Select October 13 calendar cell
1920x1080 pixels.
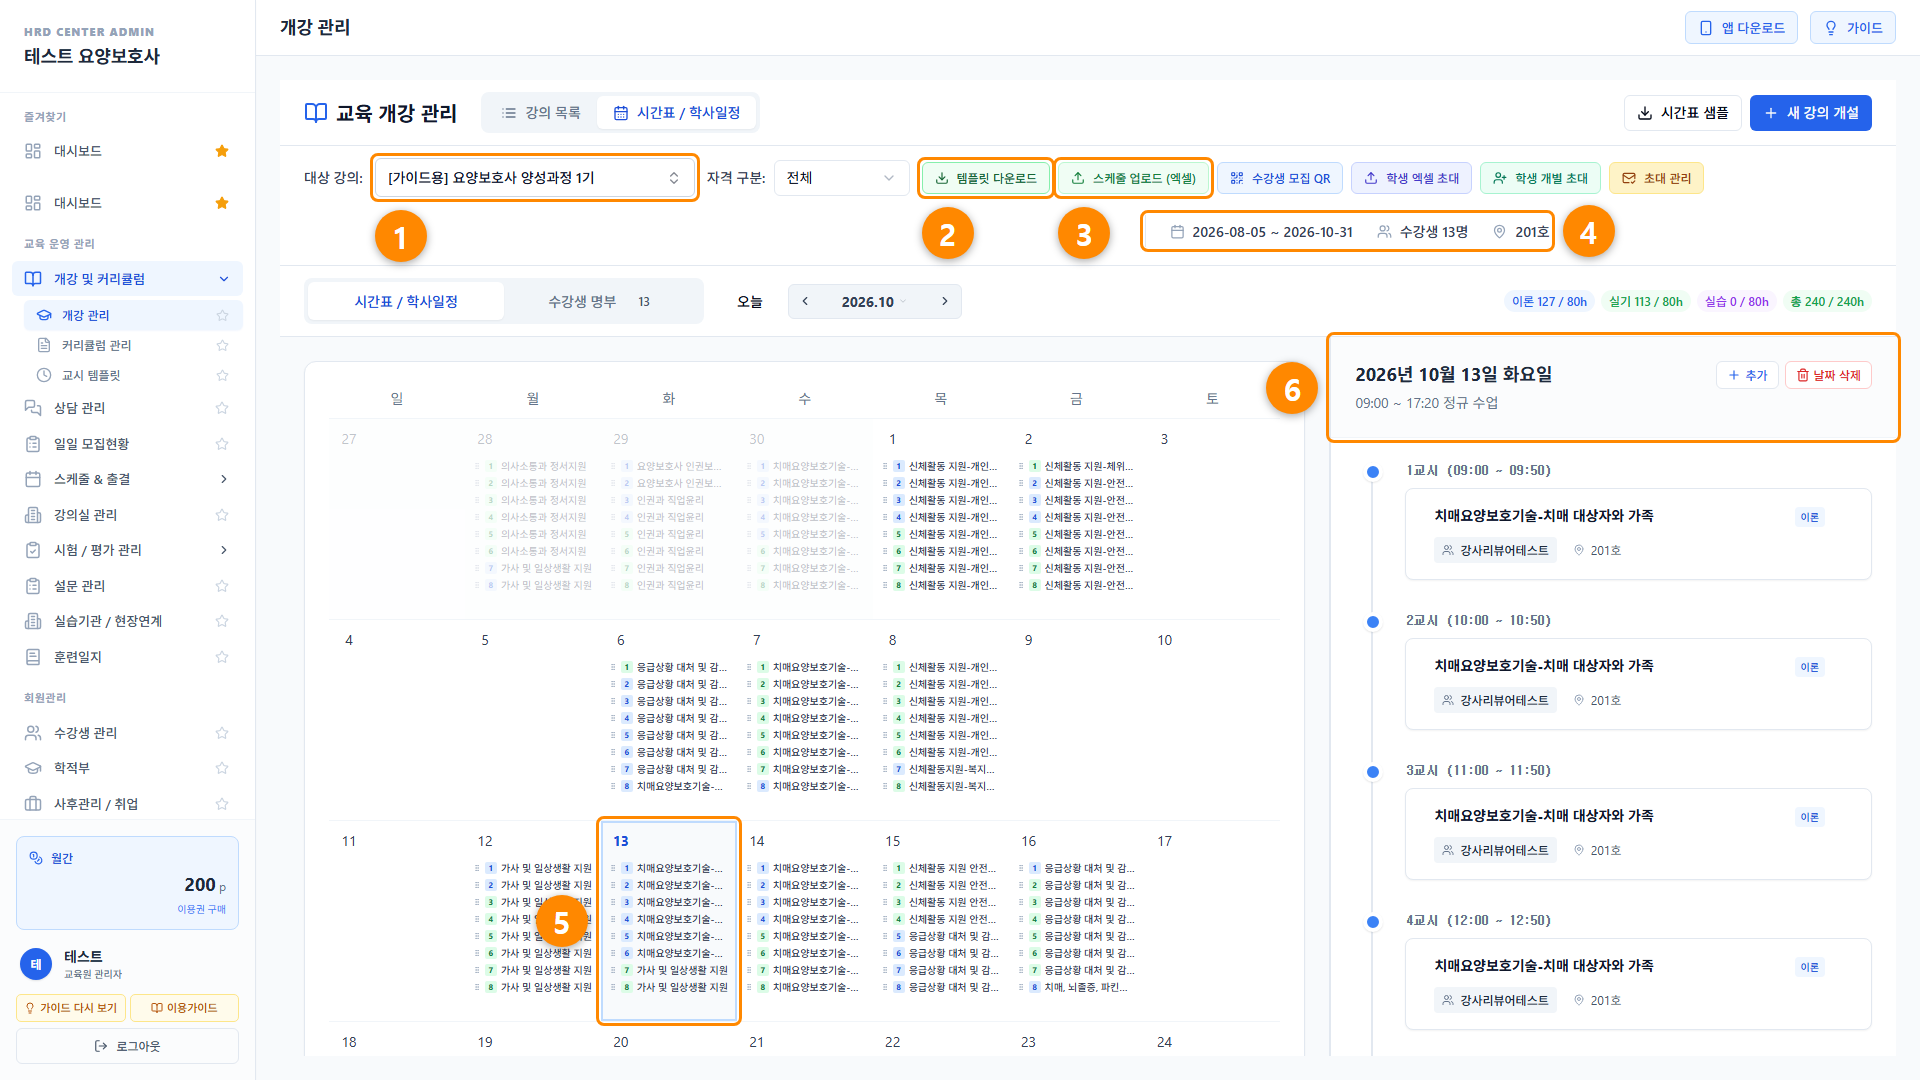pos(669,921)
